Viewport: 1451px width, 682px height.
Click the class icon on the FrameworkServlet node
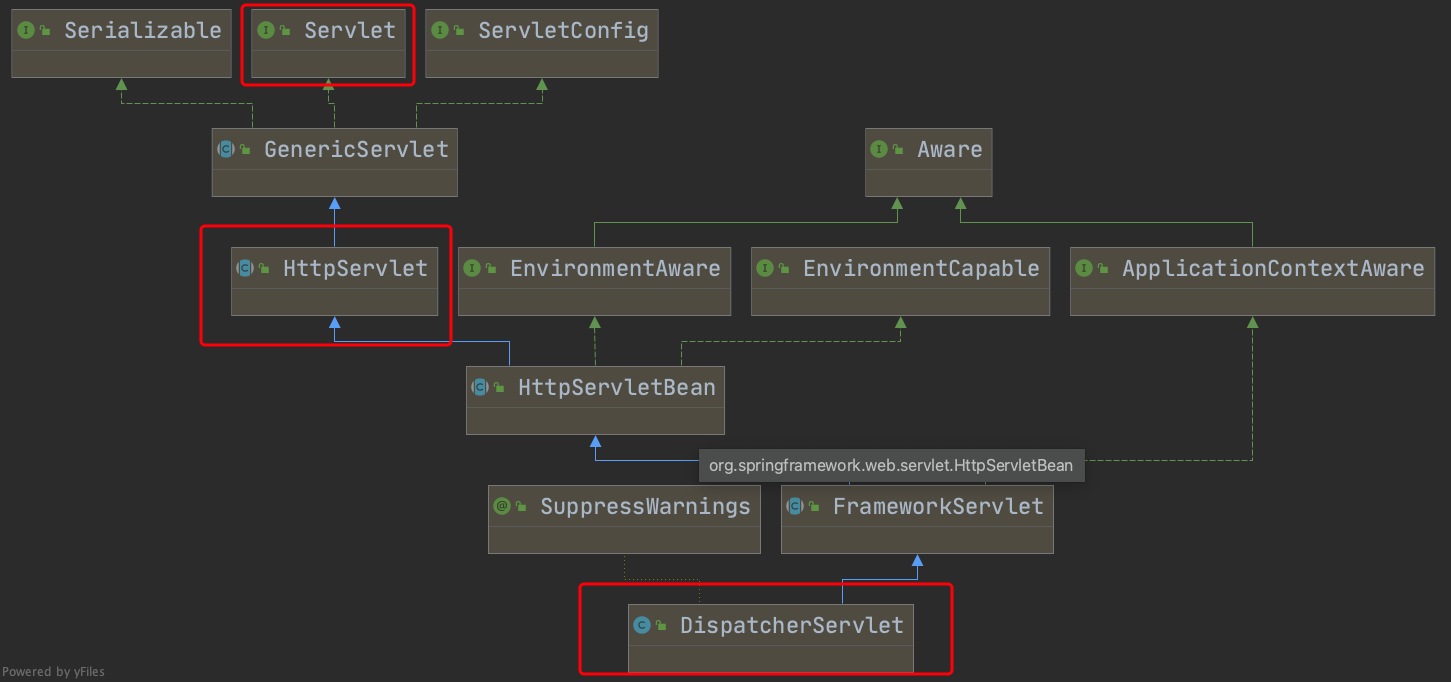(795, 506)
